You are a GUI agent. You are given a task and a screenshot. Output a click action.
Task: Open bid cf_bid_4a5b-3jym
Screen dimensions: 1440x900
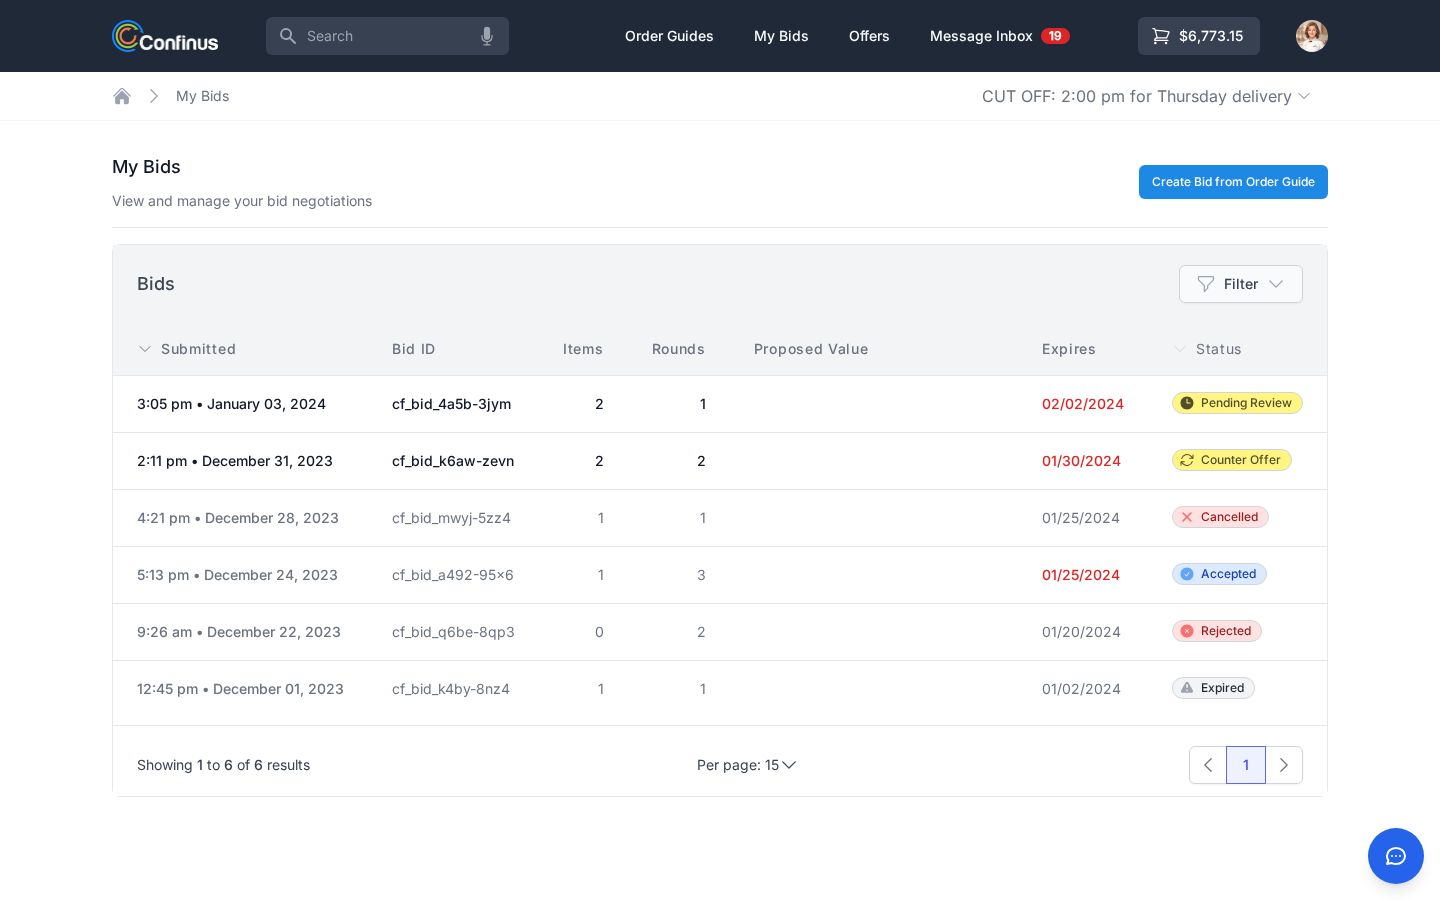451,404
